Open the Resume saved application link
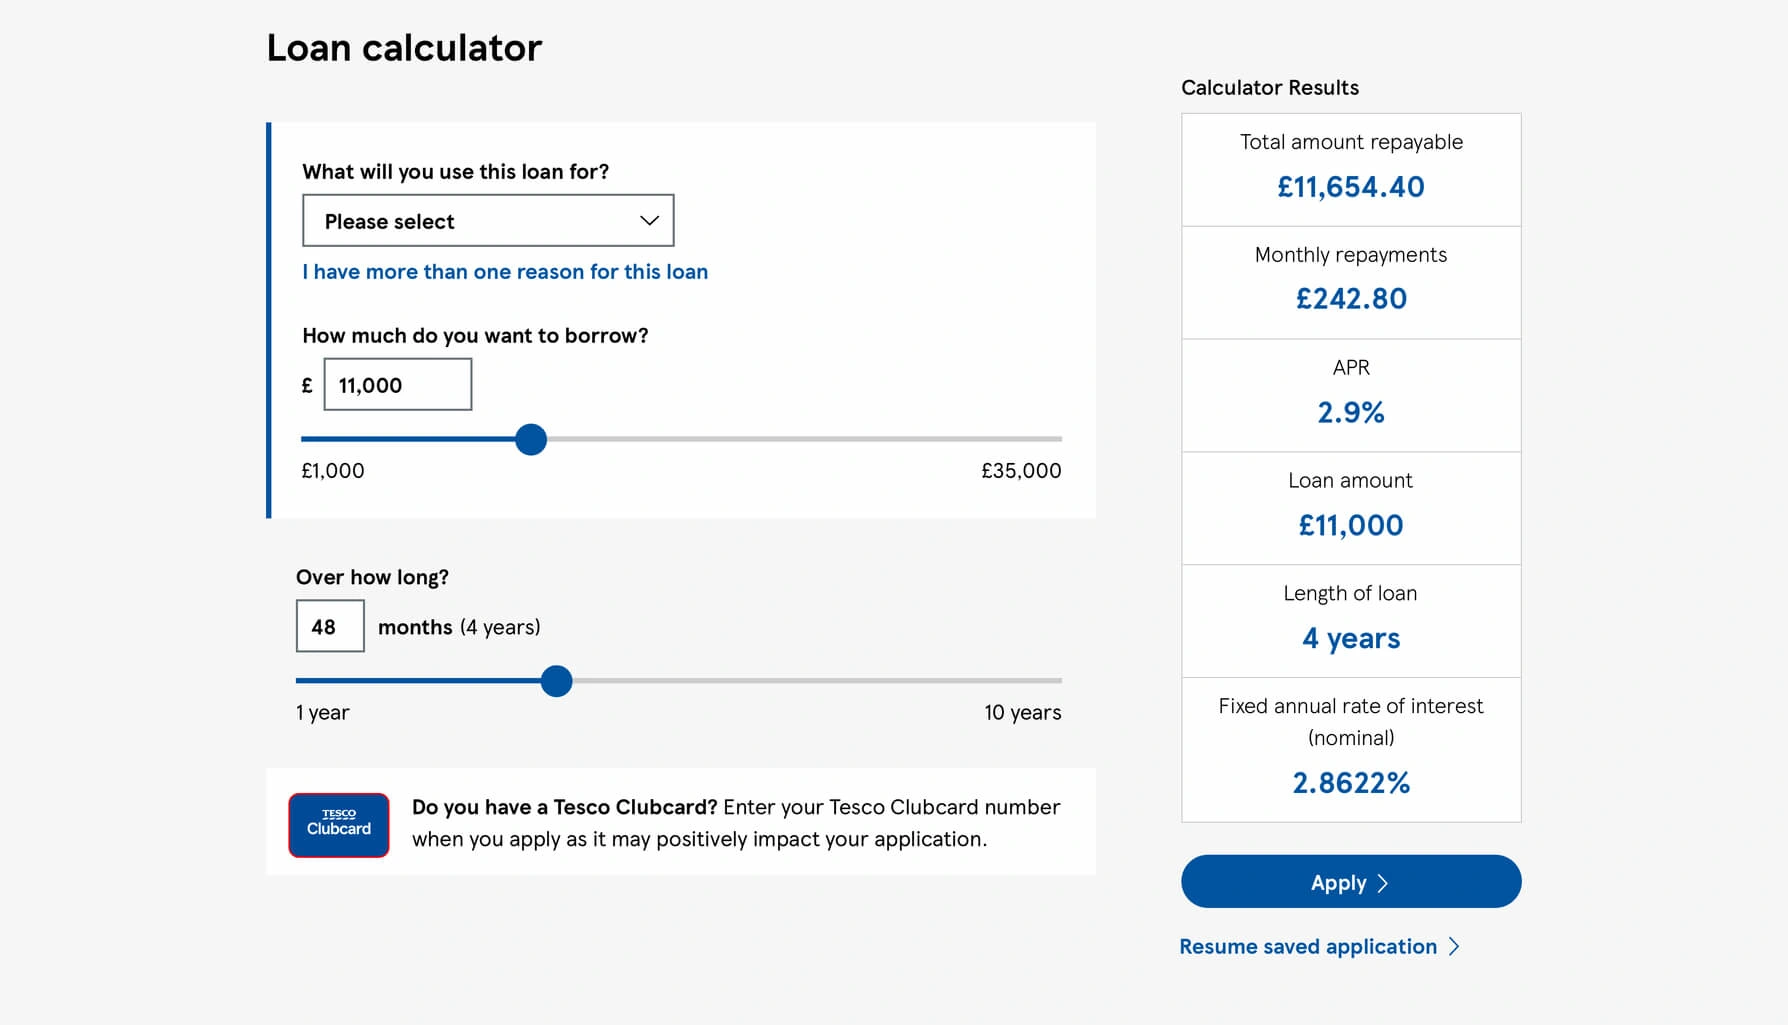 tap(1308, 946)
